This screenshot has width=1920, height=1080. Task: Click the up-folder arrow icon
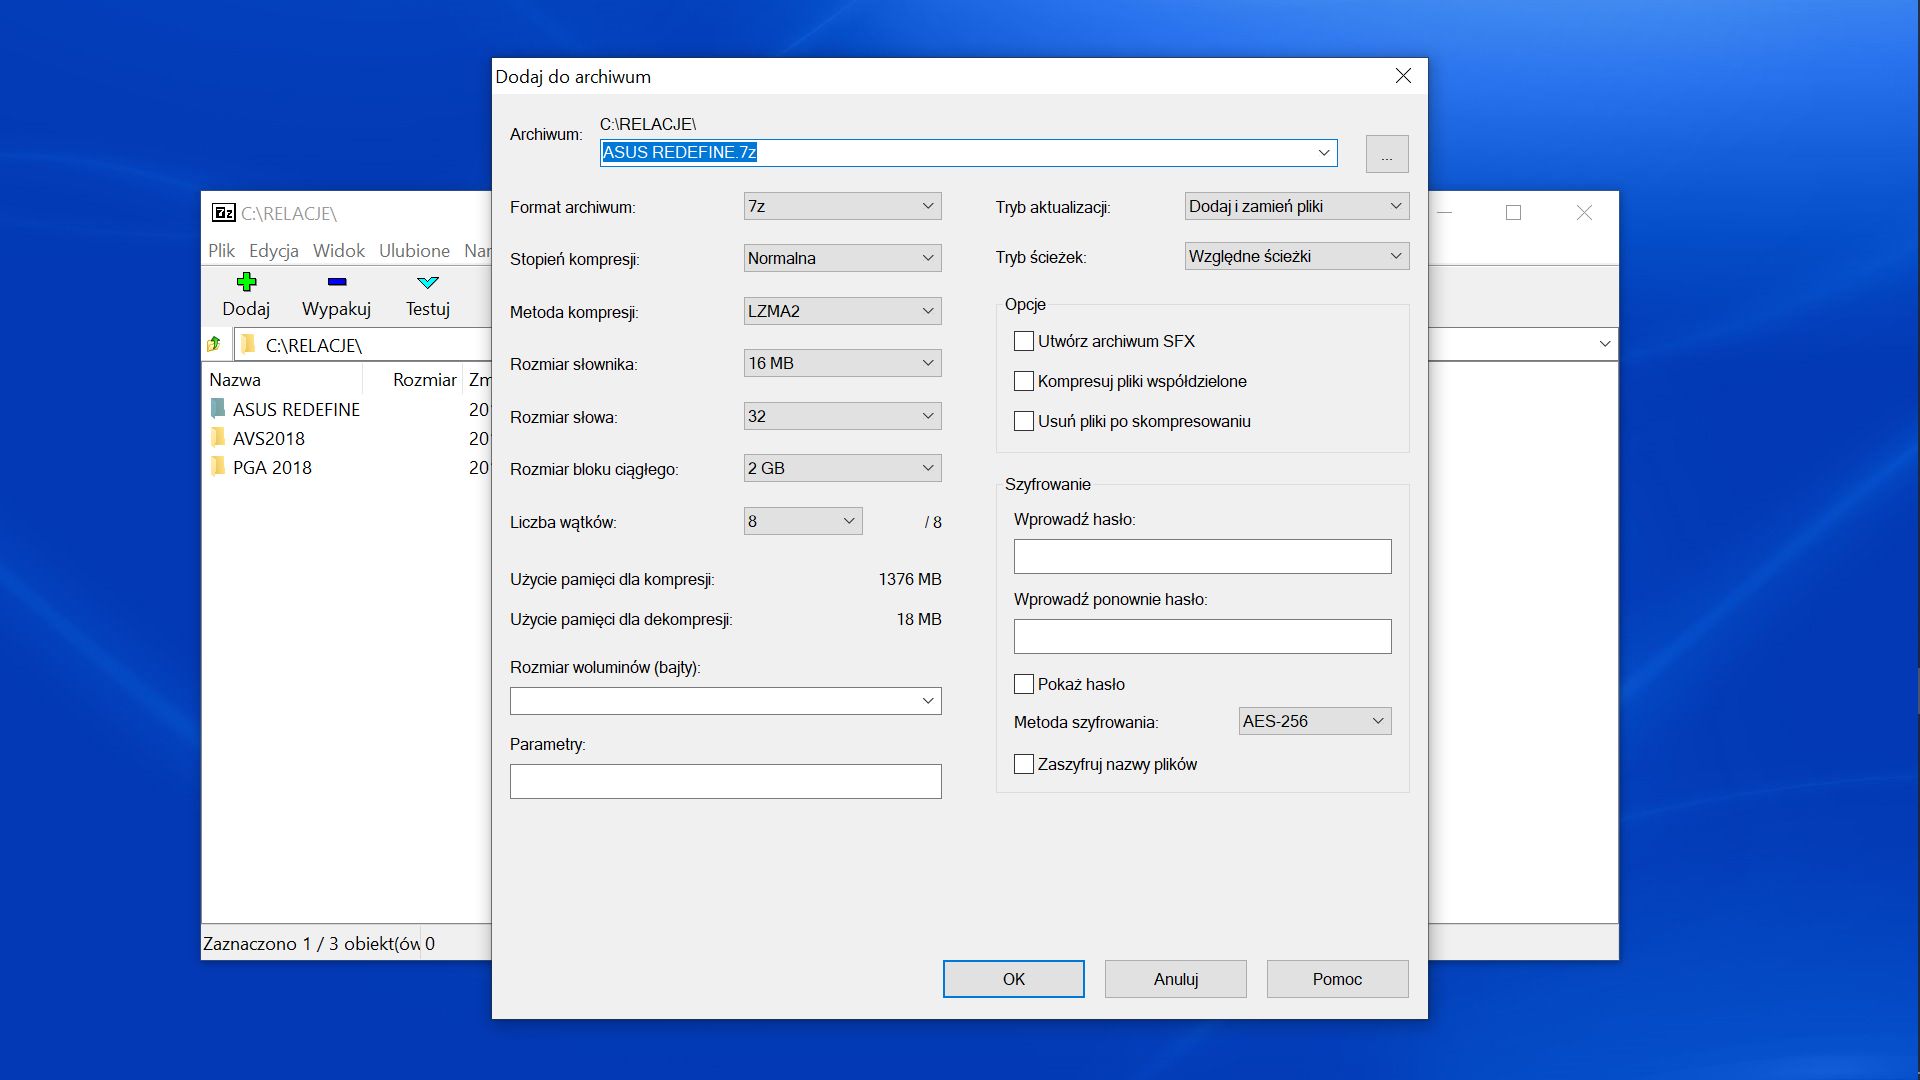[214, 344]
